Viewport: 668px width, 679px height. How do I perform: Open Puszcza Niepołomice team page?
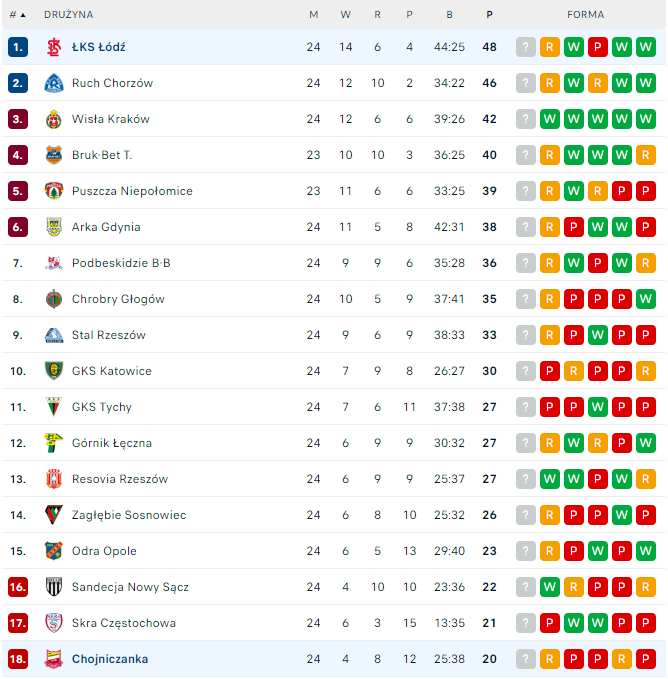click(132, 191)
